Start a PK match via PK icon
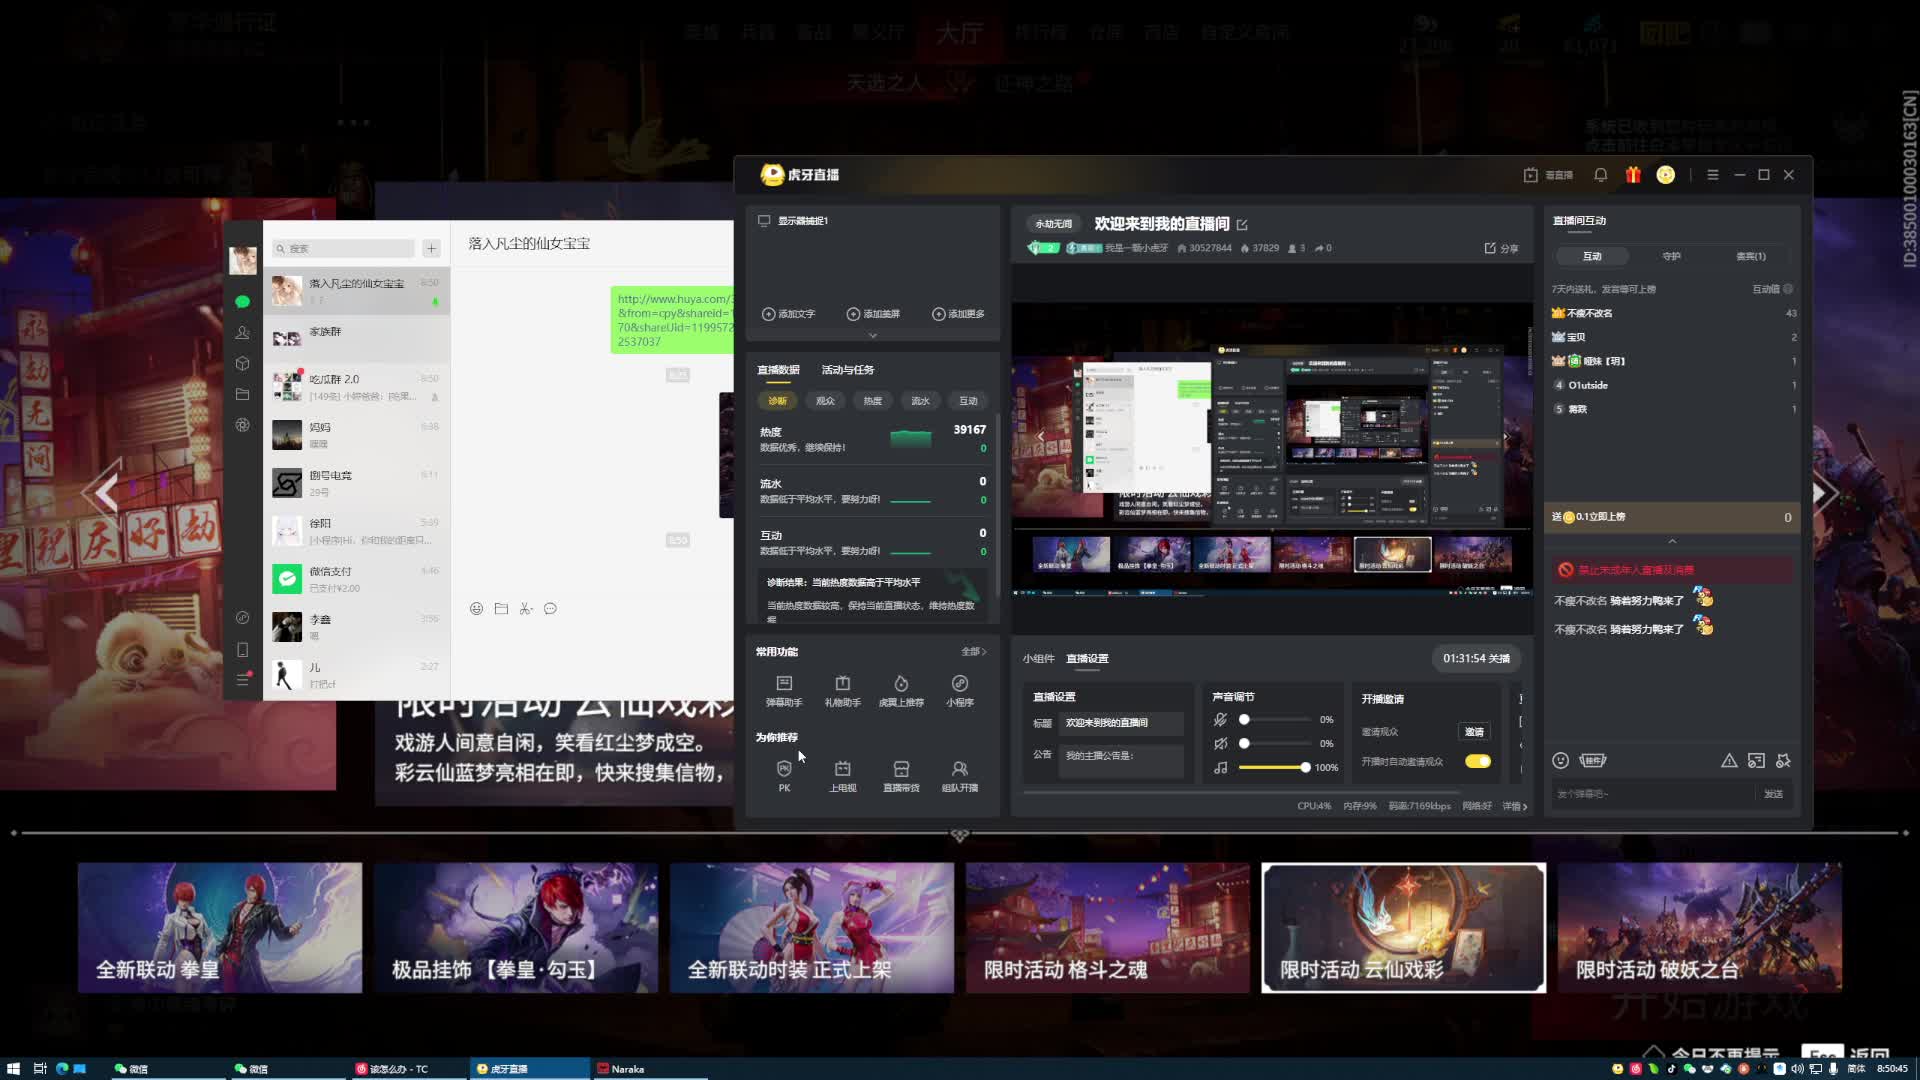 tap(784, 769)
